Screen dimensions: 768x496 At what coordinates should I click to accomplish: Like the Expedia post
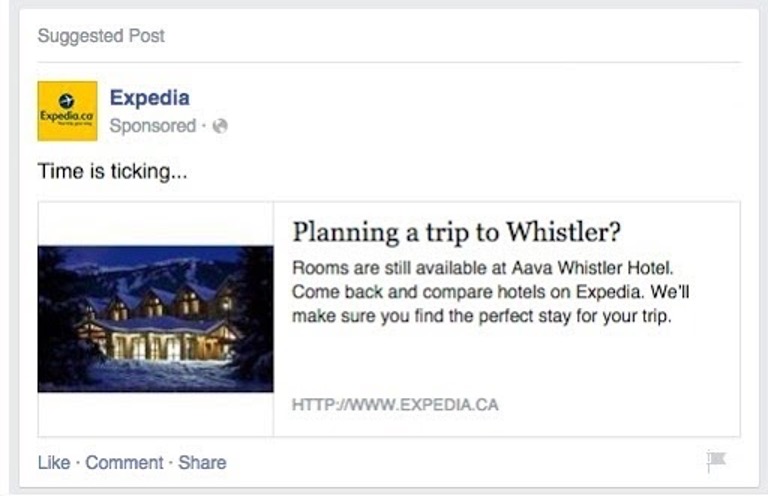point(54,462)
